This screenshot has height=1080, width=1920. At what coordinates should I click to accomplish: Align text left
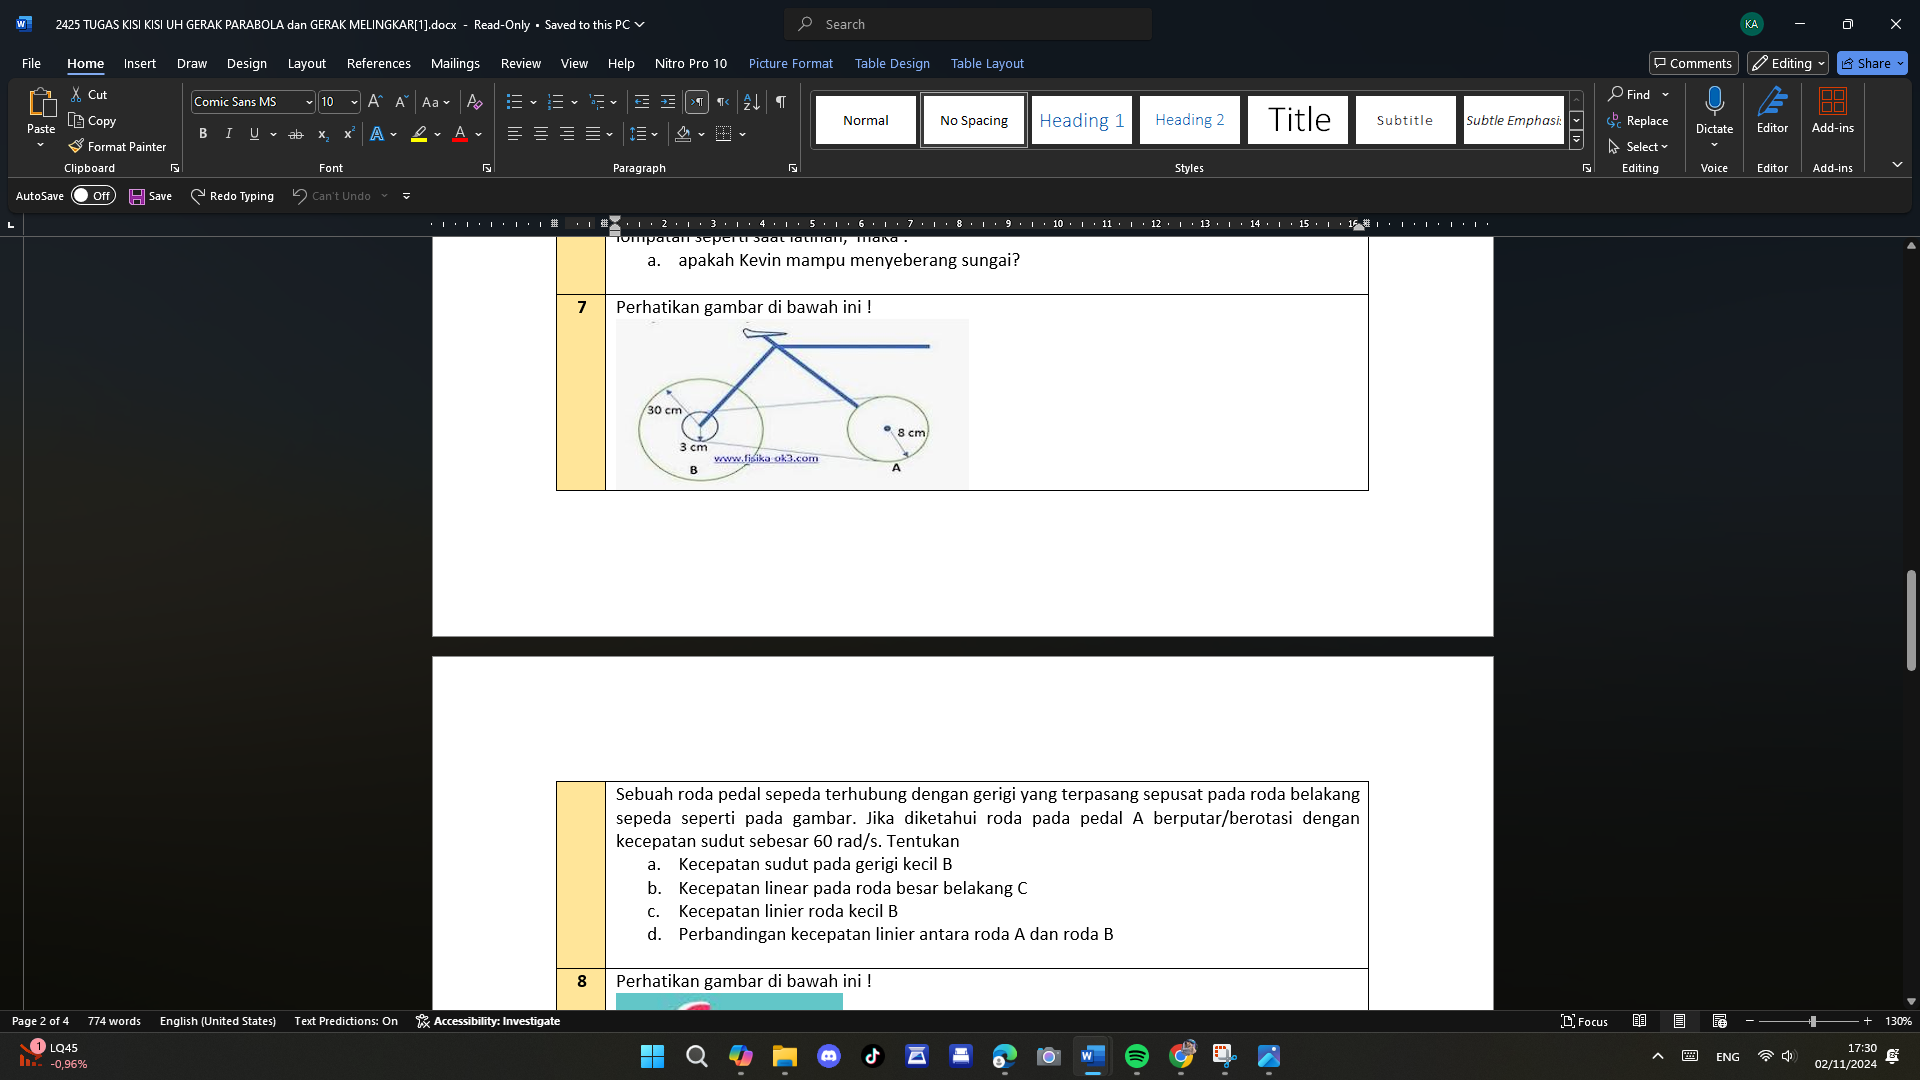(515, 134)
